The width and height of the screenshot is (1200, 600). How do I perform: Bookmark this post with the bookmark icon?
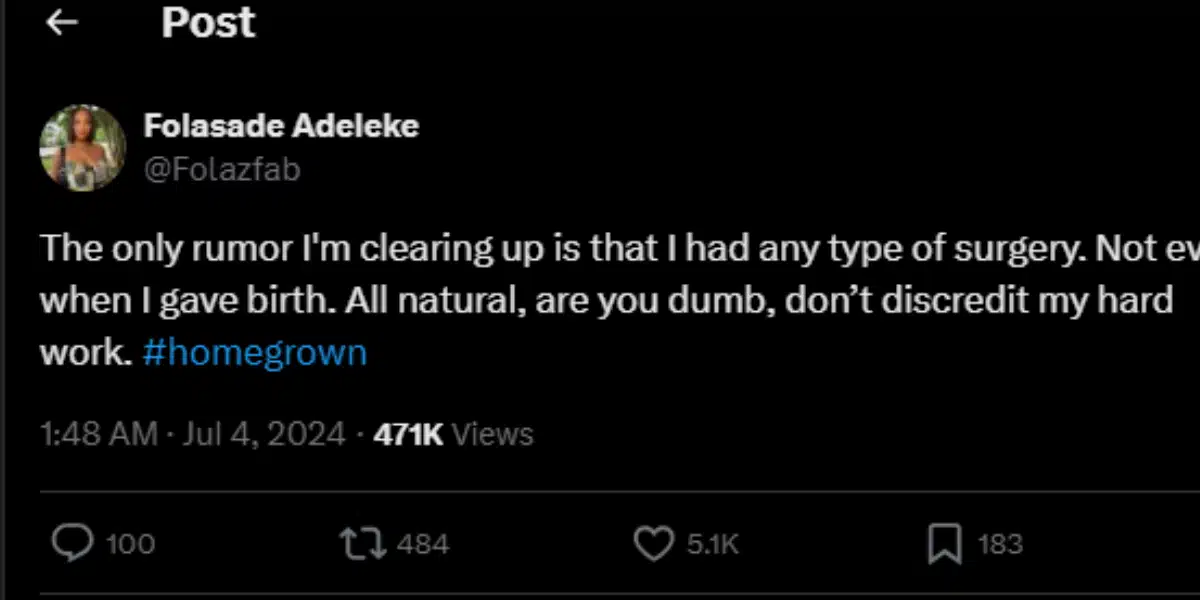pyautogui.click(x=943, y=543)
